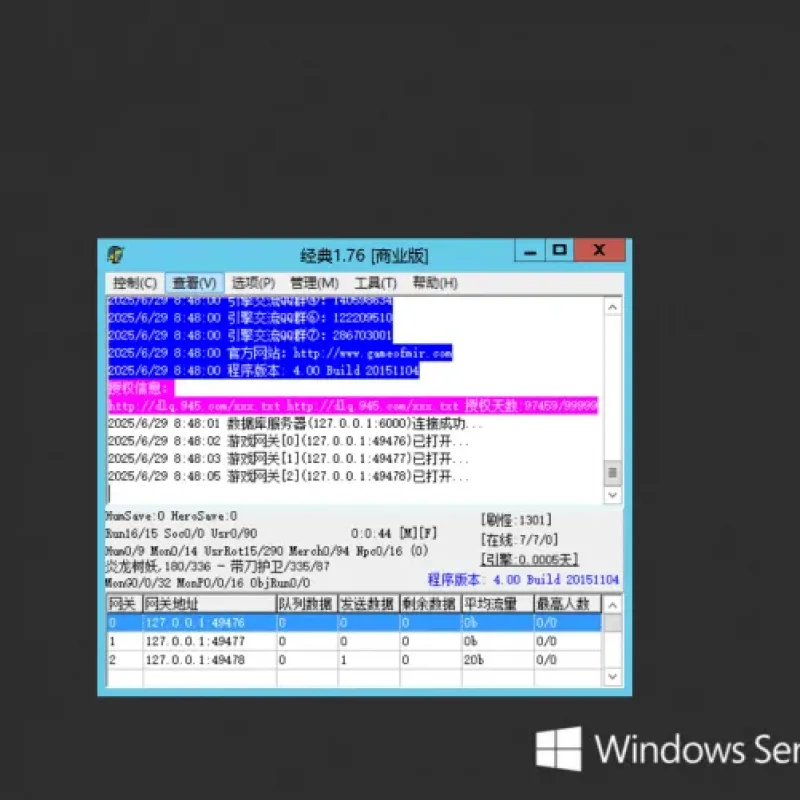Select highlighted gateway row 127.0.0.1:49476

tap(354, 623)
